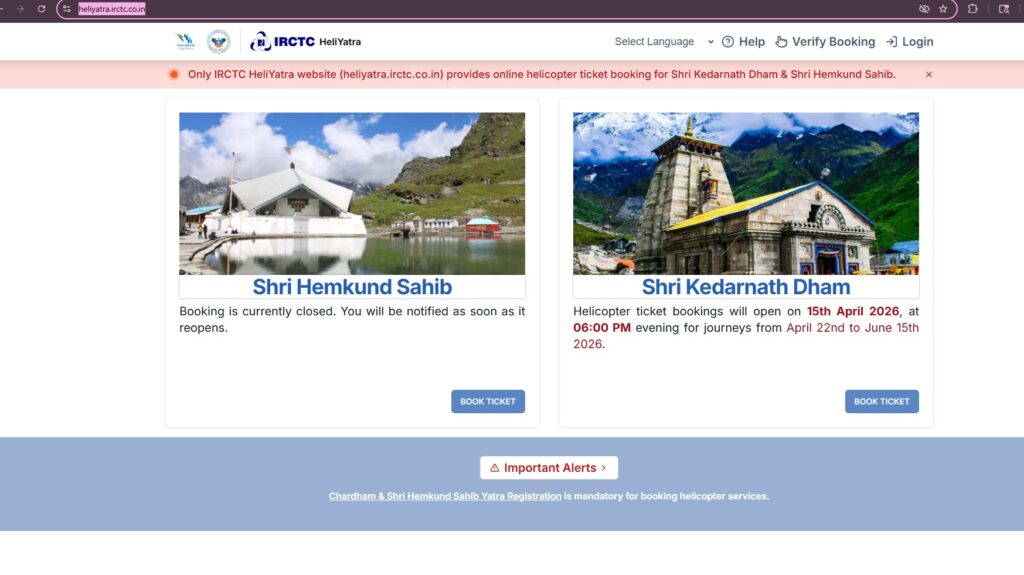Image resolution: width=1024 pixels, height=575 pixels.
Task: Open browser extensions puzzle icon
Action: click(972, 9)
